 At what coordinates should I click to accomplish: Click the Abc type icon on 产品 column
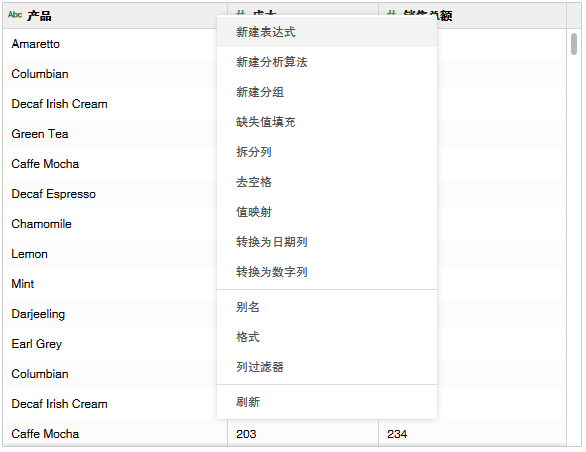(x=15, y=15)
